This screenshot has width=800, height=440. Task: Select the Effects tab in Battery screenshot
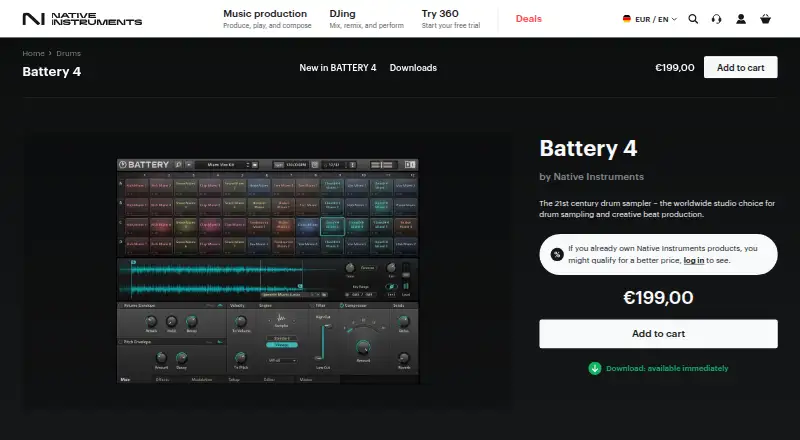[x=163, y=379]
